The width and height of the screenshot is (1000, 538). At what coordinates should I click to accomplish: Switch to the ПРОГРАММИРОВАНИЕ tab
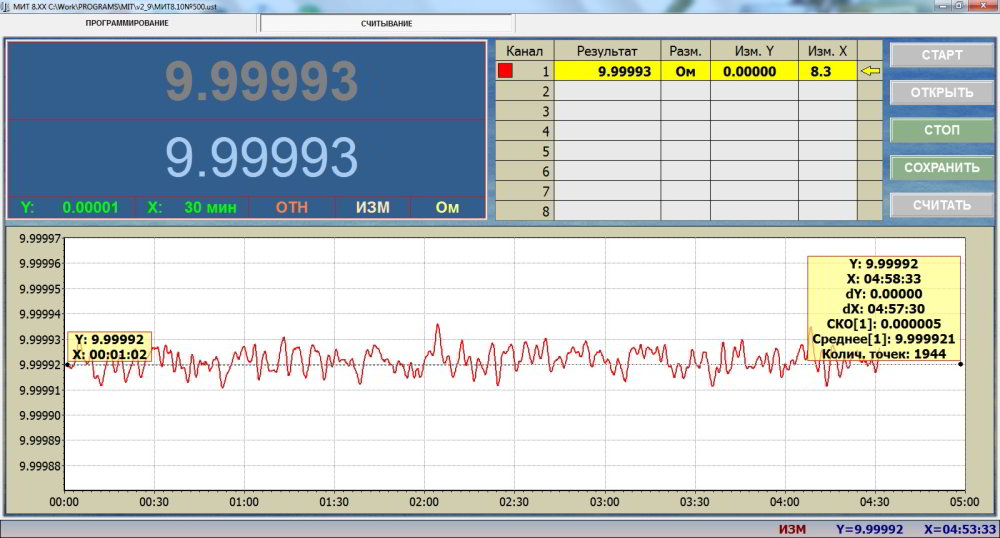127,23
